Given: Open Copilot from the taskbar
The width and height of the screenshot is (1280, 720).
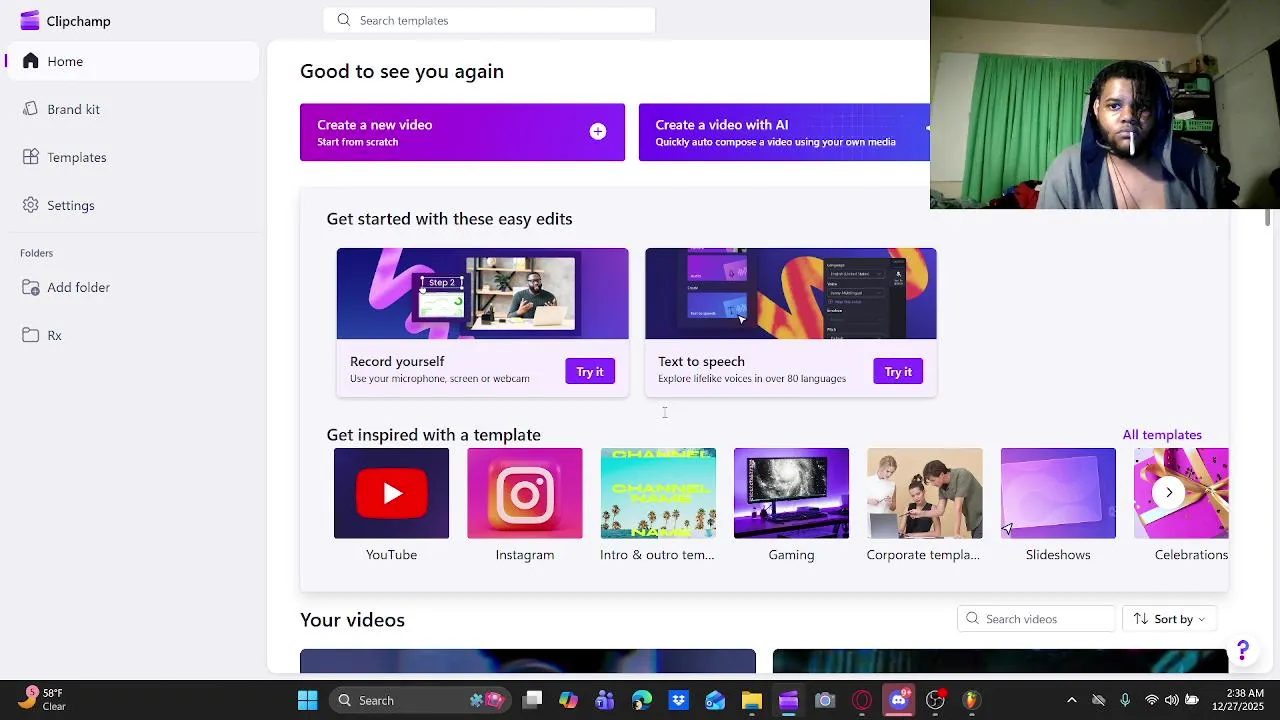Looking at the screenshot, I should click(568, 700).
